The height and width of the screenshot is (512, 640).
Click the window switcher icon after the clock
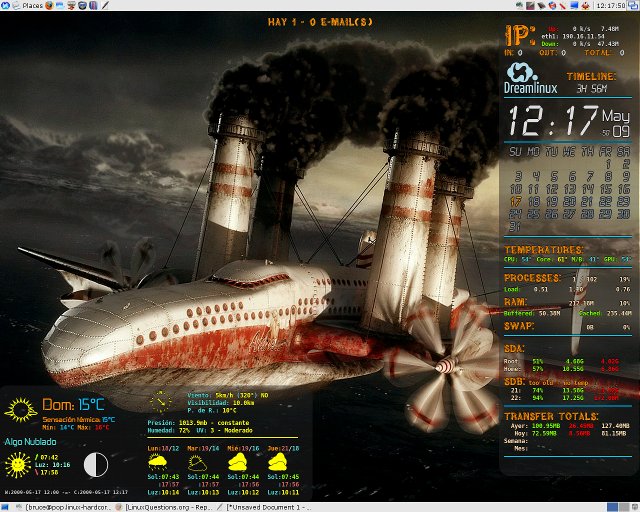(633, 6)
